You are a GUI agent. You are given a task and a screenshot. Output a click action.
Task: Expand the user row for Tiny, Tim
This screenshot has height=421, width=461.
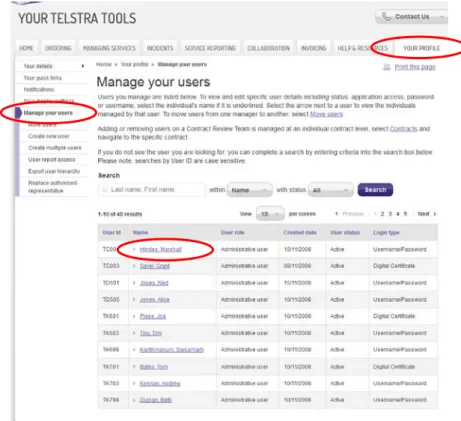point(134,333)
